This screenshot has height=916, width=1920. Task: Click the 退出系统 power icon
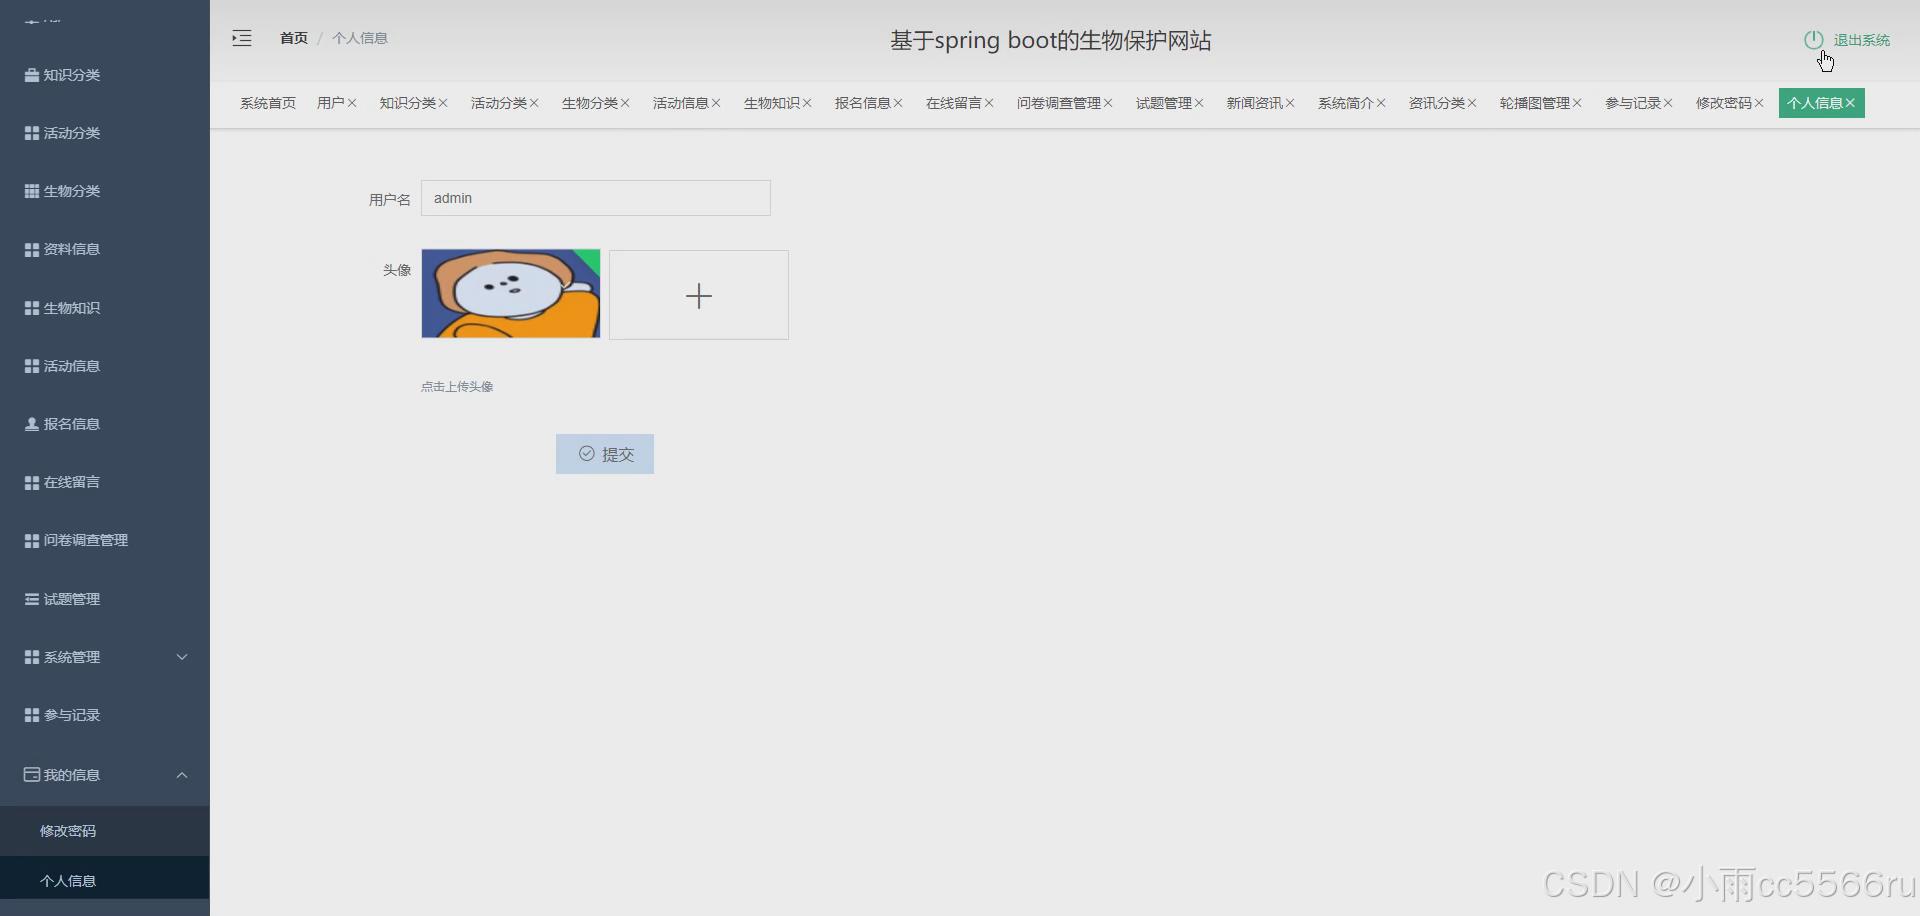[x=1814, y=39]
